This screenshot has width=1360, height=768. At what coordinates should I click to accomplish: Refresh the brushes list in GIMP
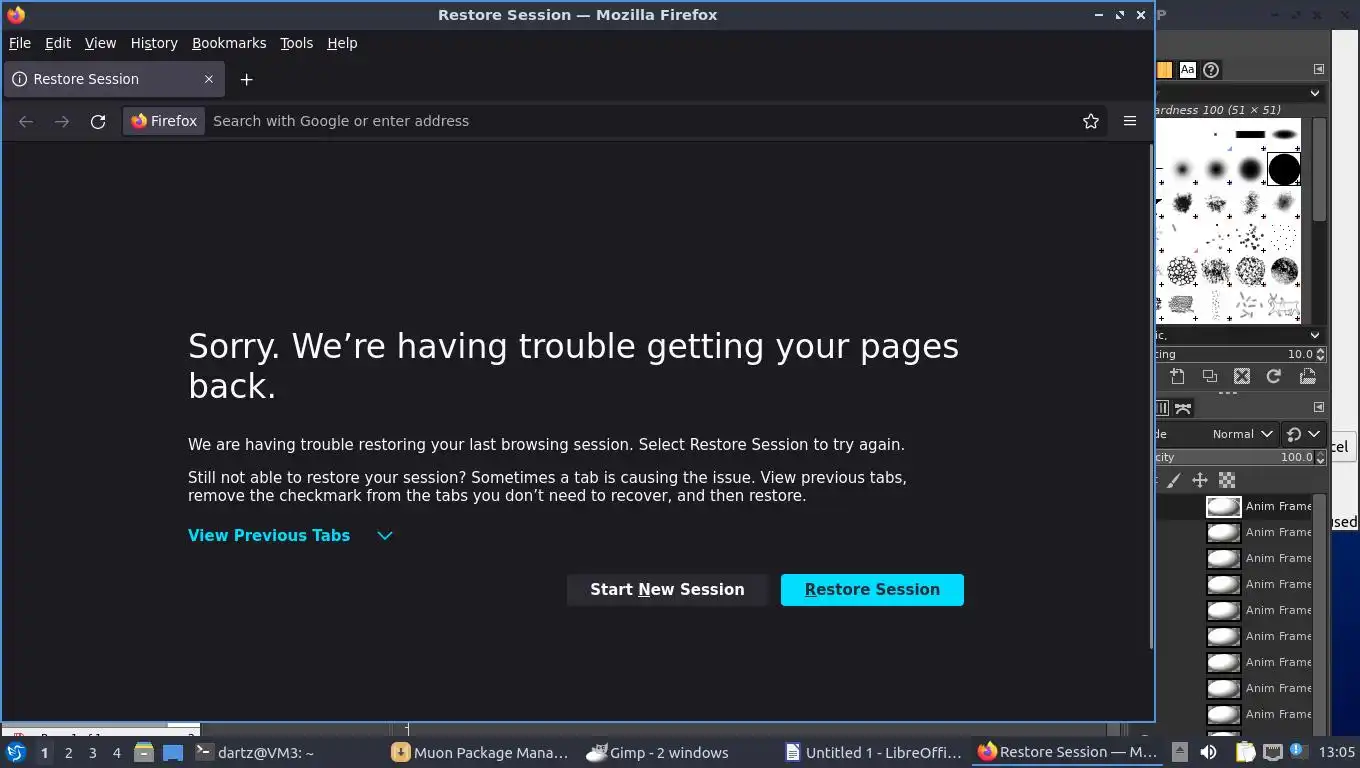pyautogui.click(x=1274, y=377)
